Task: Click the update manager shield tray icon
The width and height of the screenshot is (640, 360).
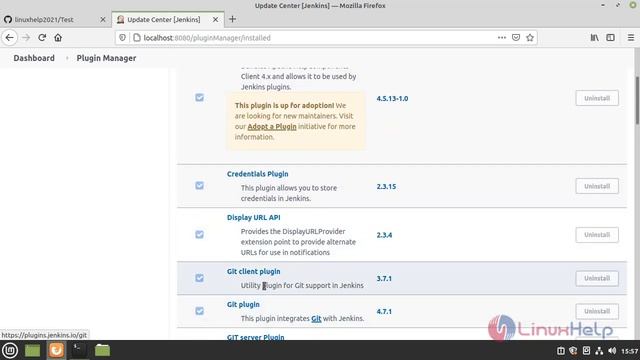Action: click(x=573, y=351)
